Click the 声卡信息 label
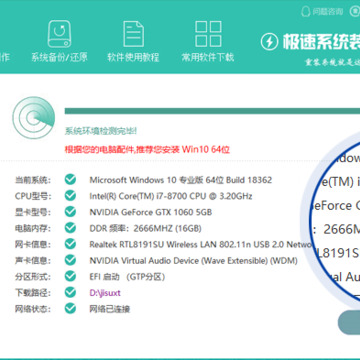The image size is (360, 360). 33,261
